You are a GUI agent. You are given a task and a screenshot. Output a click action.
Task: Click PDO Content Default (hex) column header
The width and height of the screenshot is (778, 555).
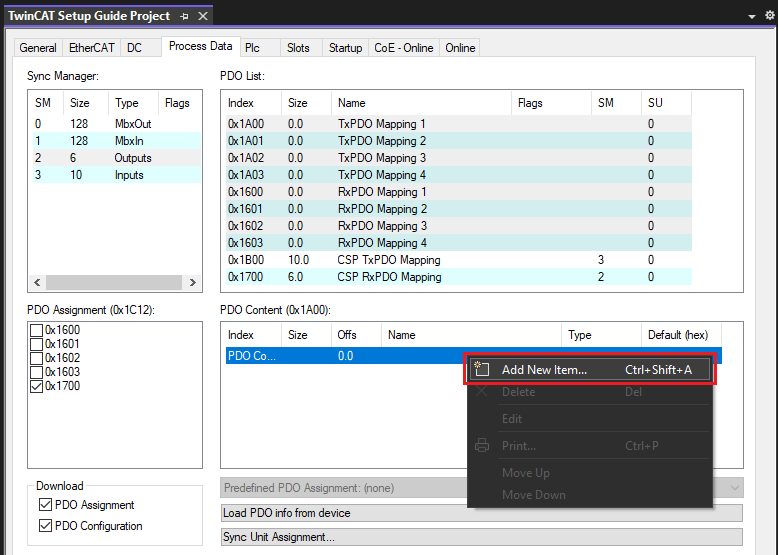point(681,335)
